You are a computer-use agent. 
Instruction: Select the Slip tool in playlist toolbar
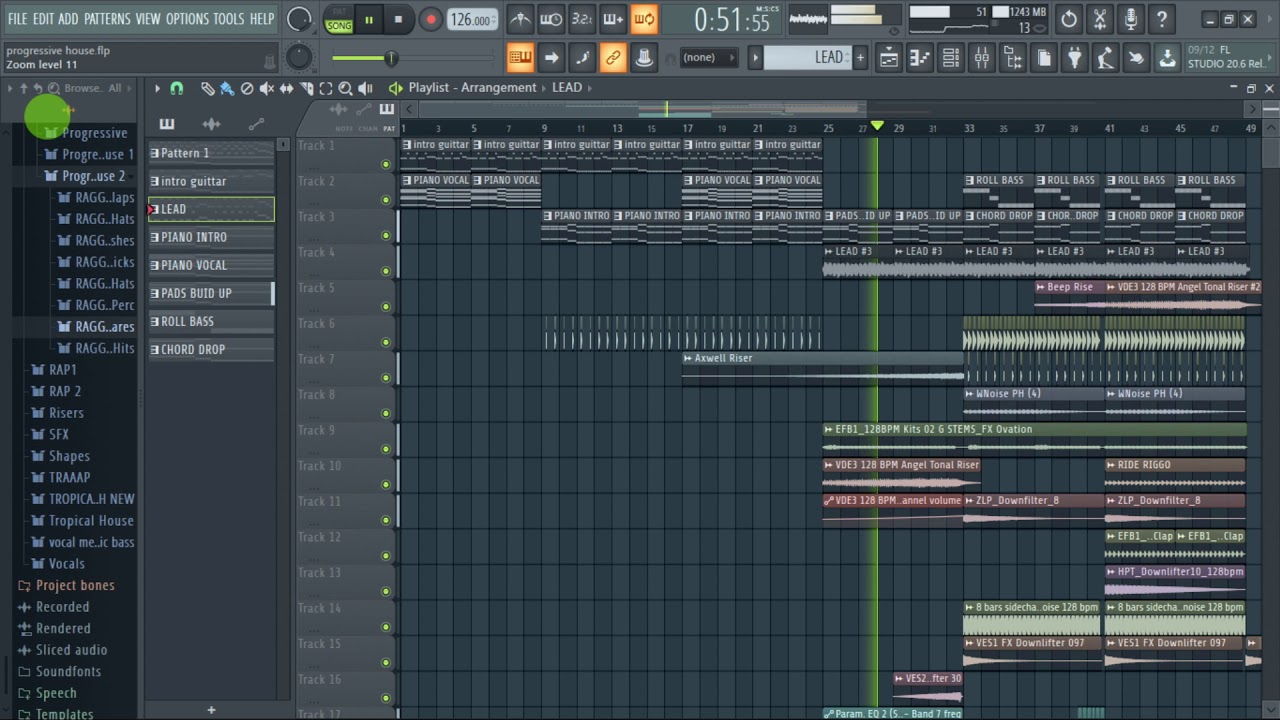287,88
